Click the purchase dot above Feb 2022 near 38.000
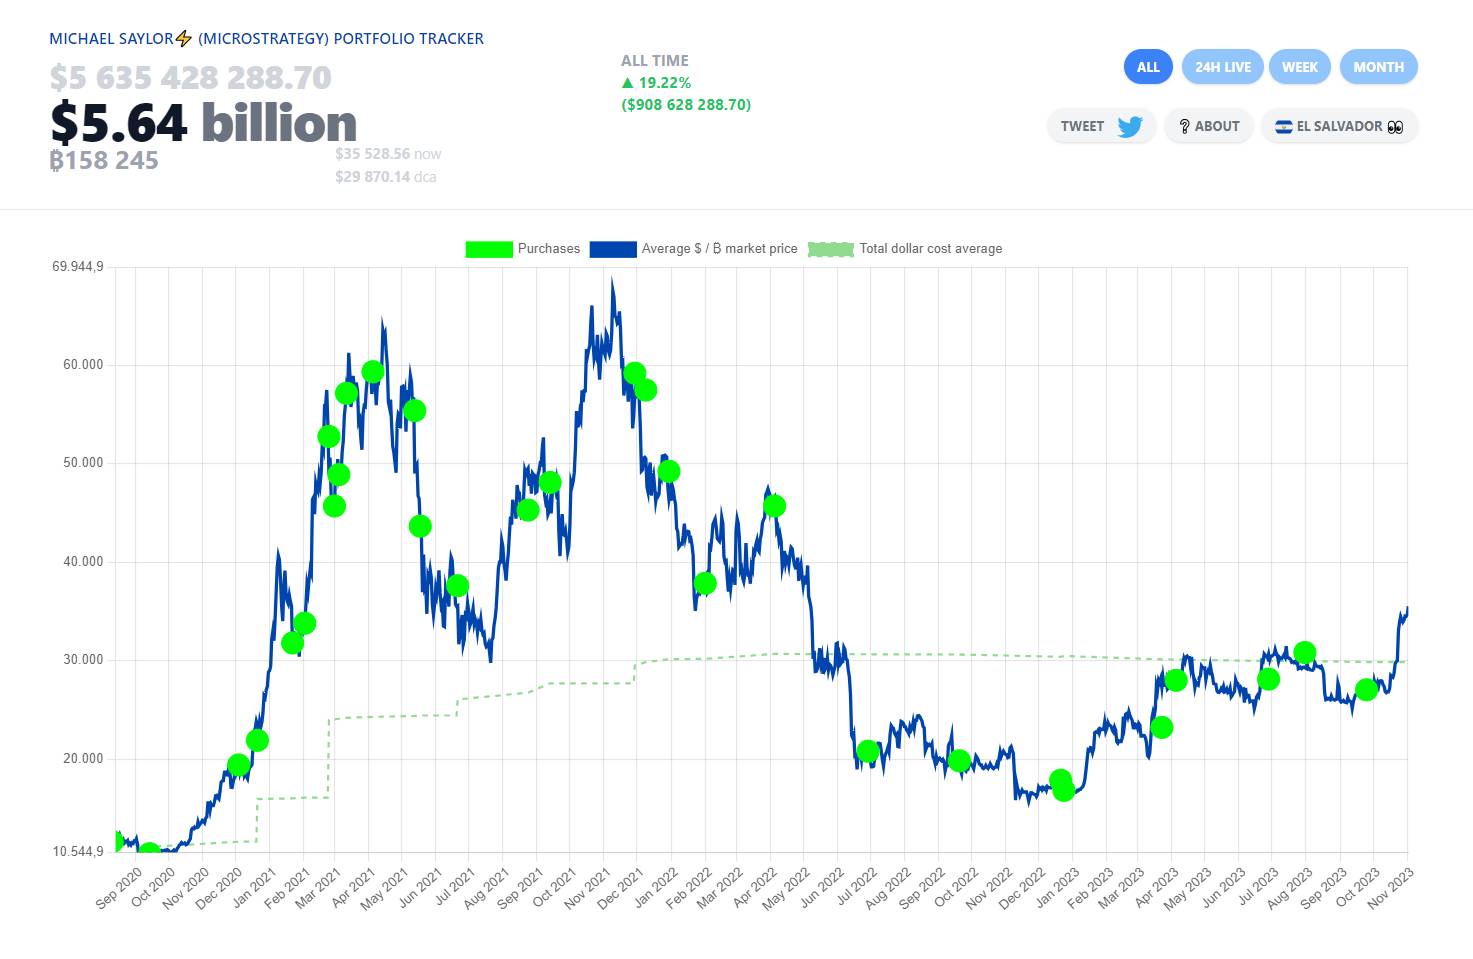1473x959 pixels. pyautogui.click(x=705, y=583)
